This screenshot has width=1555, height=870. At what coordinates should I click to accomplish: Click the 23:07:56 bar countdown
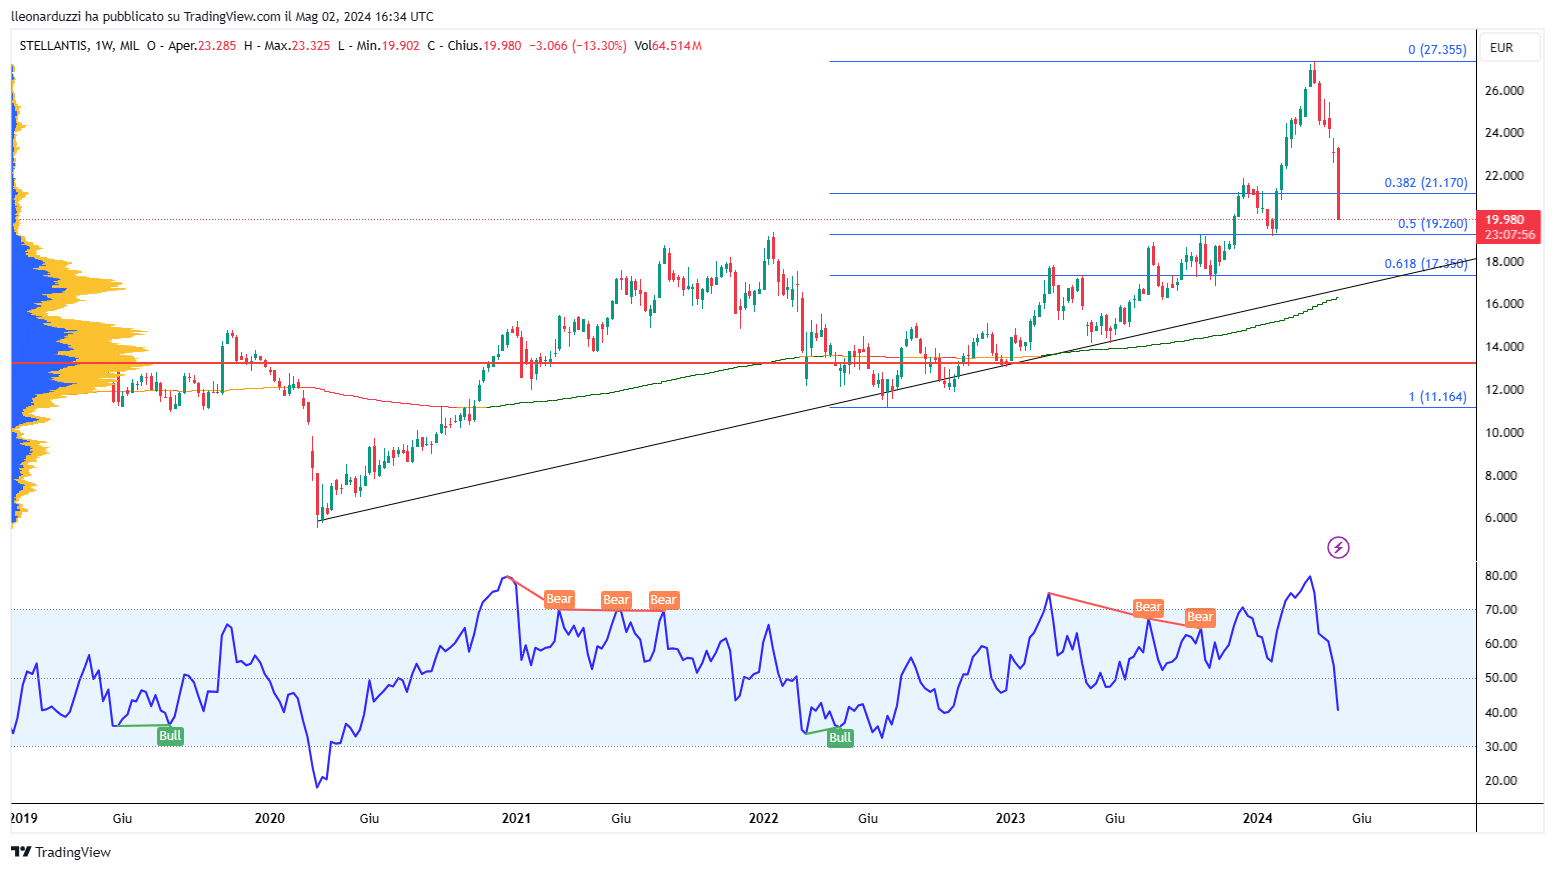click(1509, 235)
